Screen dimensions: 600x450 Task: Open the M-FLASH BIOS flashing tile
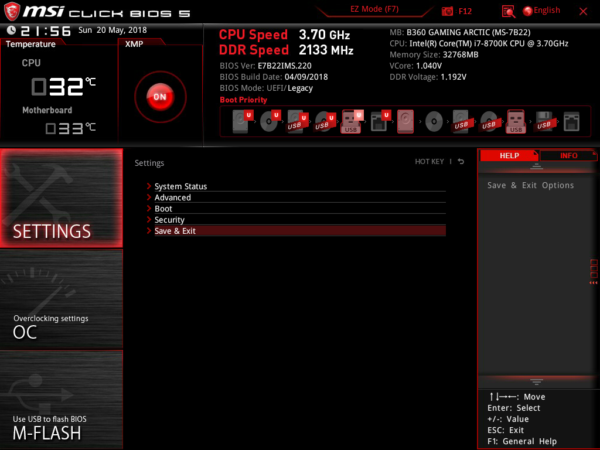(x=61, y=399)
